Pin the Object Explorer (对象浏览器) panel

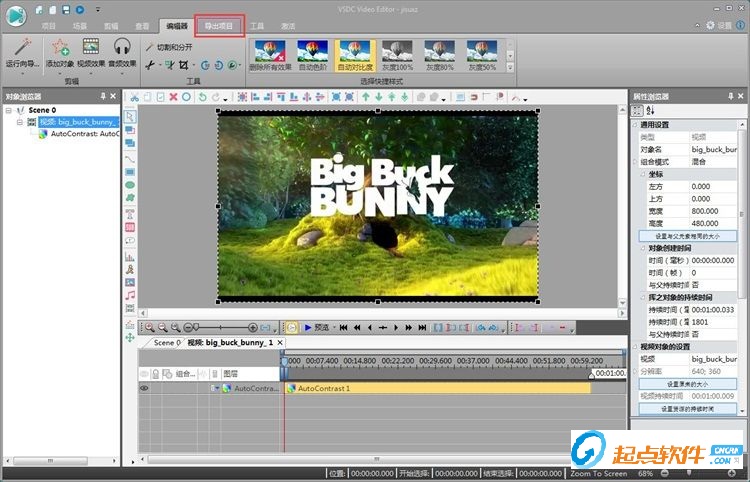pos(103,96)
